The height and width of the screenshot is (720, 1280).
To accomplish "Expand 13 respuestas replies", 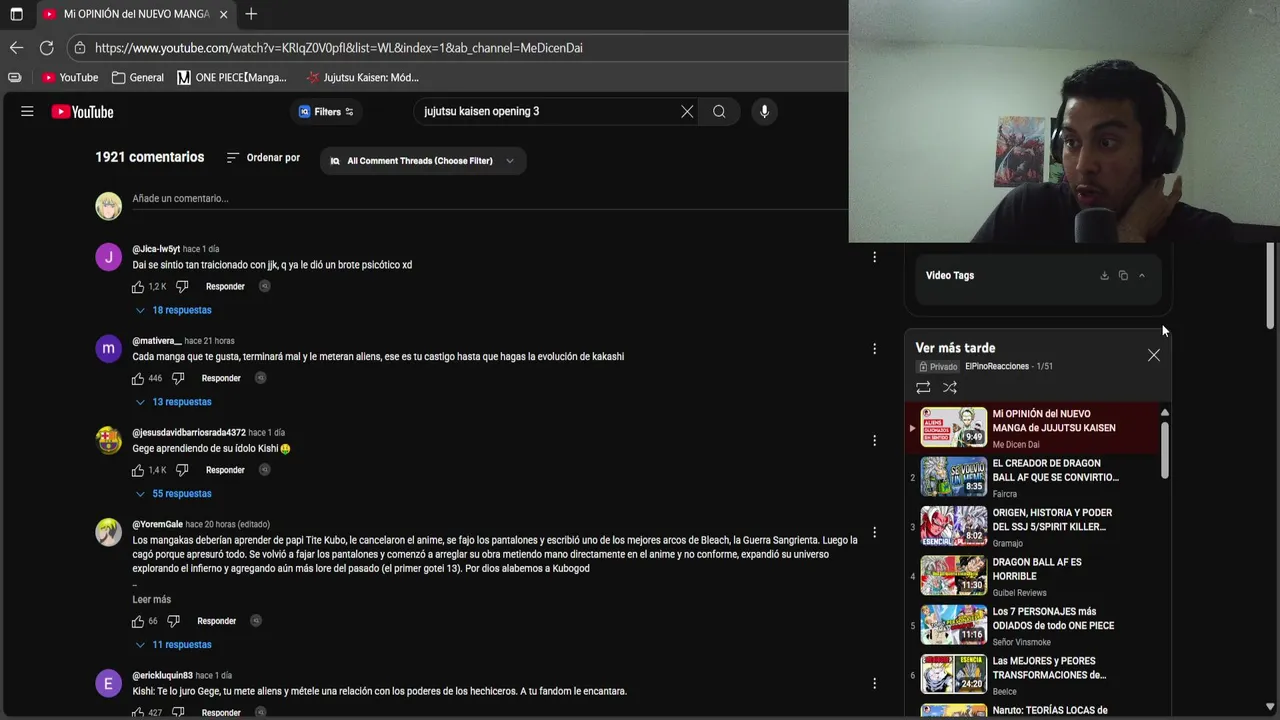I will point(173,402).
